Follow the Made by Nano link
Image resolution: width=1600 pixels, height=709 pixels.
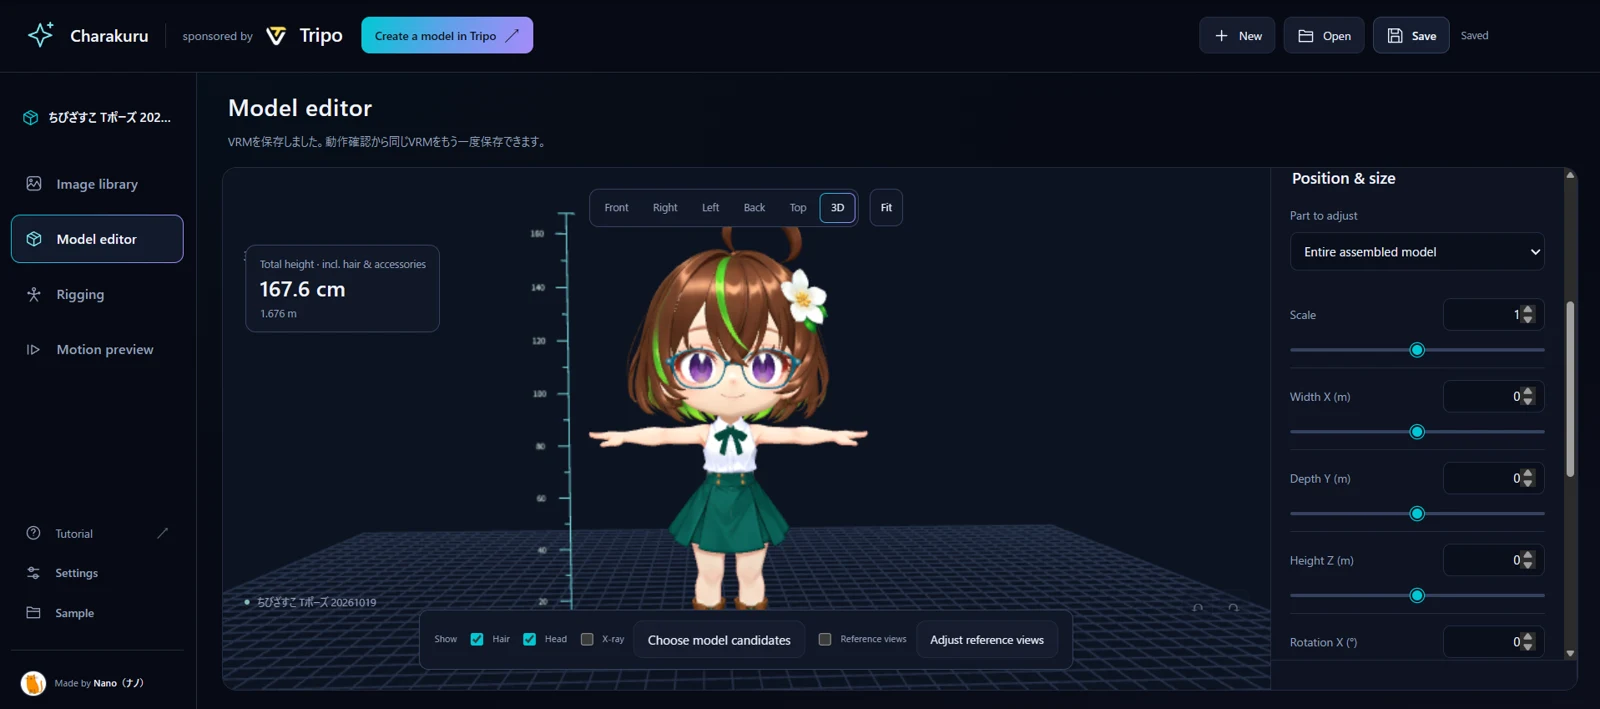click(x=99, y=683)
